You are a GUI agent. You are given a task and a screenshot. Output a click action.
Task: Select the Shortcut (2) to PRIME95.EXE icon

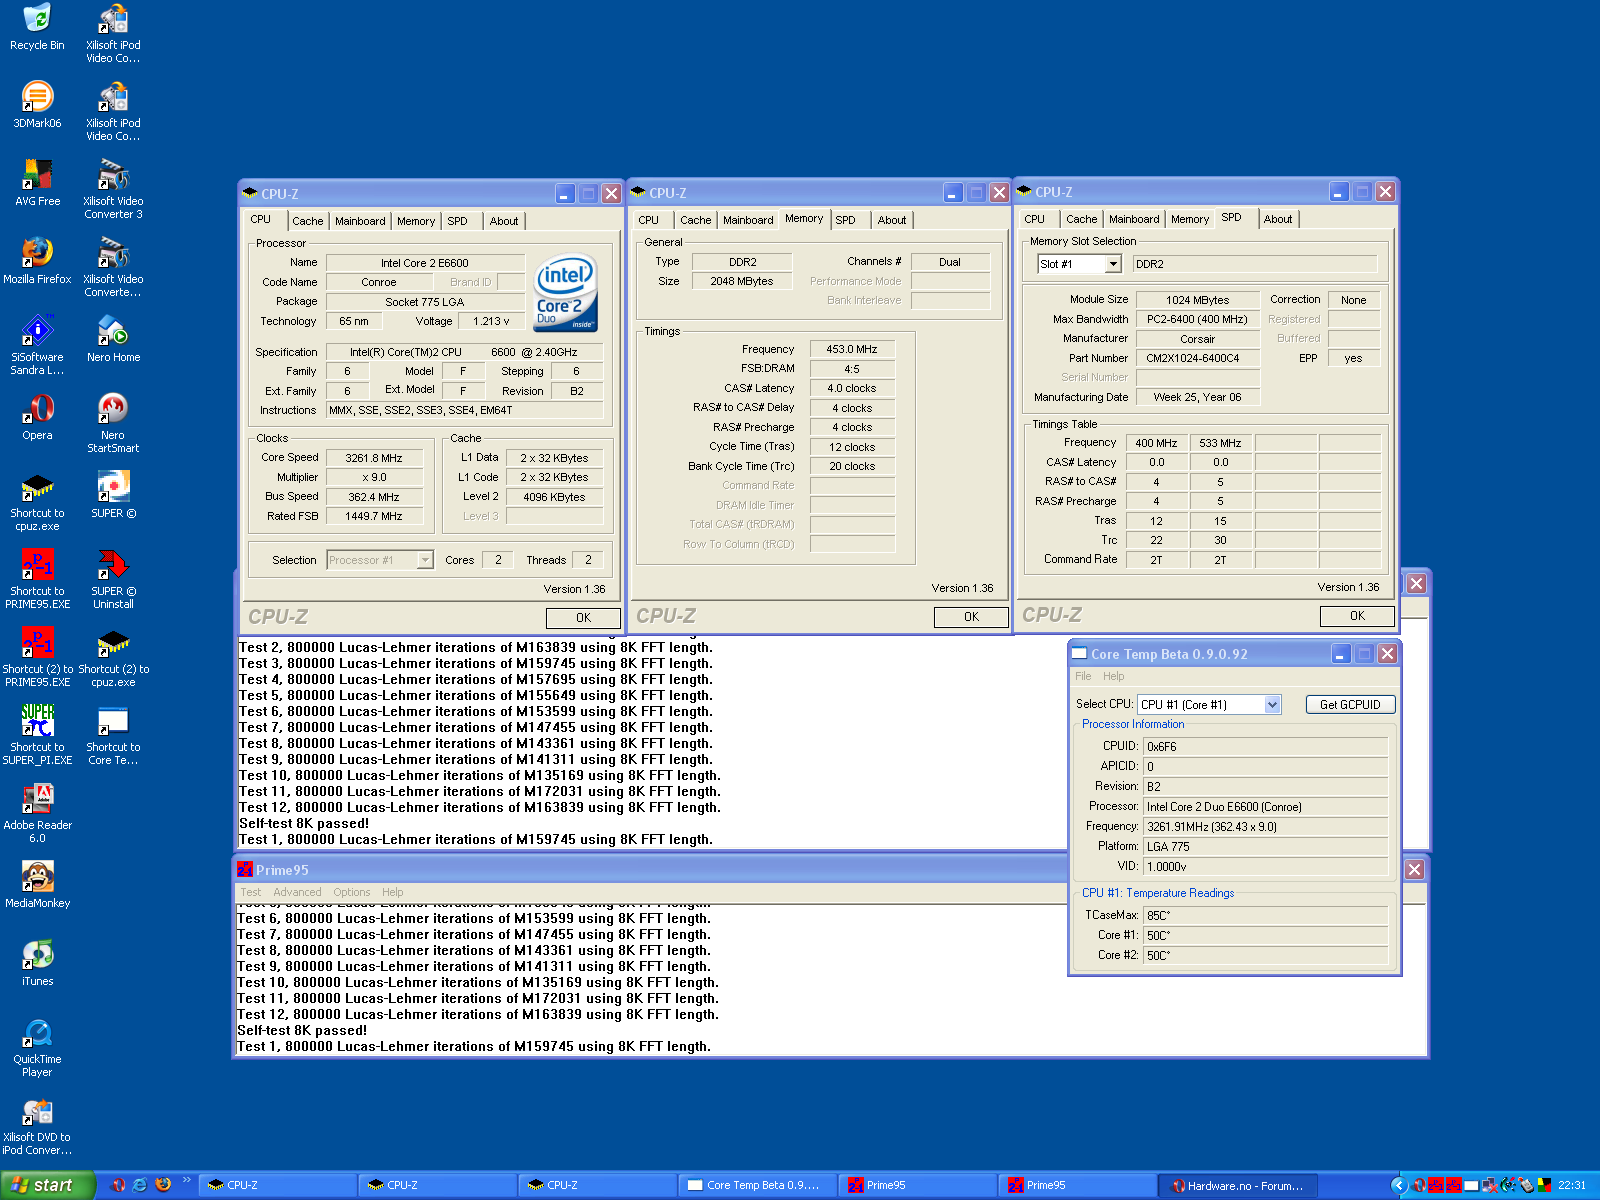(37, 658)
